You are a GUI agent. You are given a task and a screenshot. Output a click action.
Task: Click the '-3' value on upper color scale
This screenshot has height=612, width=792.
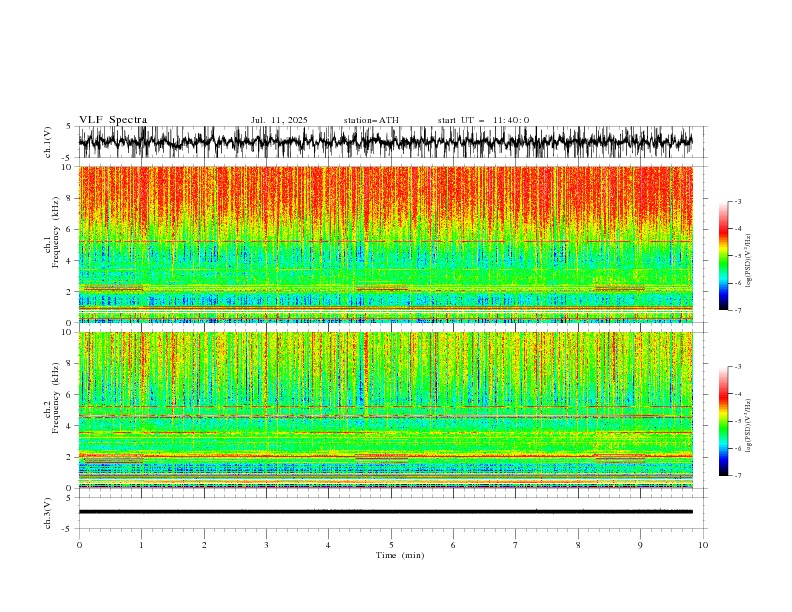737,201
